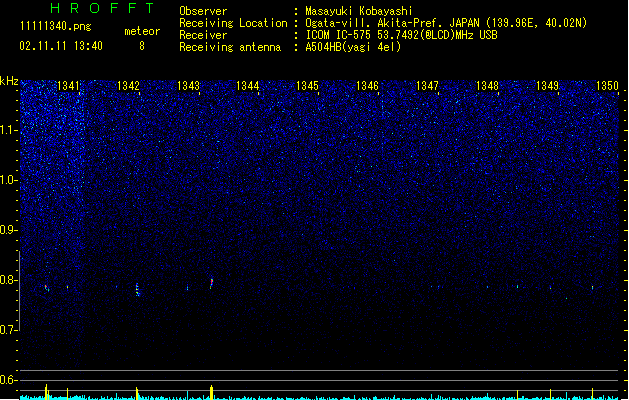
Task: Click the 'Receiving Location' field label
Action: pyautogui.click(x=233, y=23)
